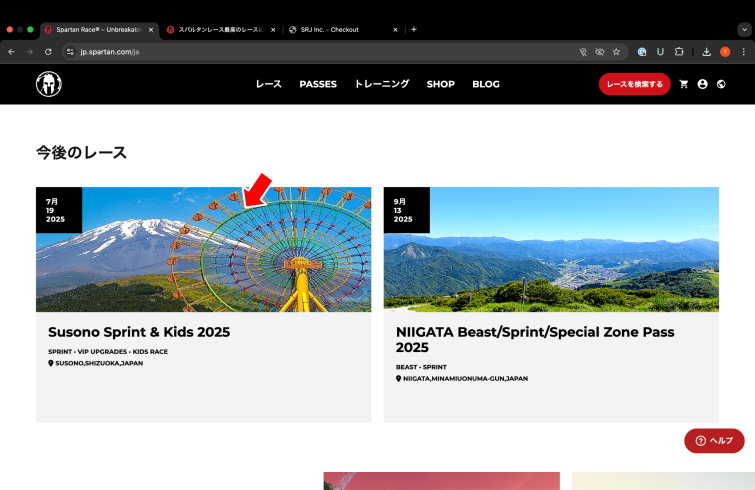Click the location pin icon beside NIIGATA
Viewport: 755px width, 490px height.
(x=398, y=379)
